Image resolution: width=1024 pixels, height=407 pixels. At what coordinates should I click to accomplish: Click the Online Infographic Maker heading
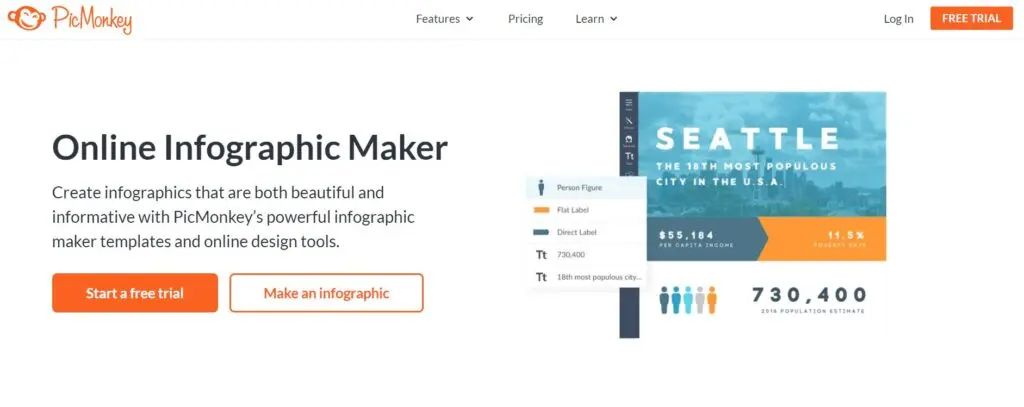point(250,148)
